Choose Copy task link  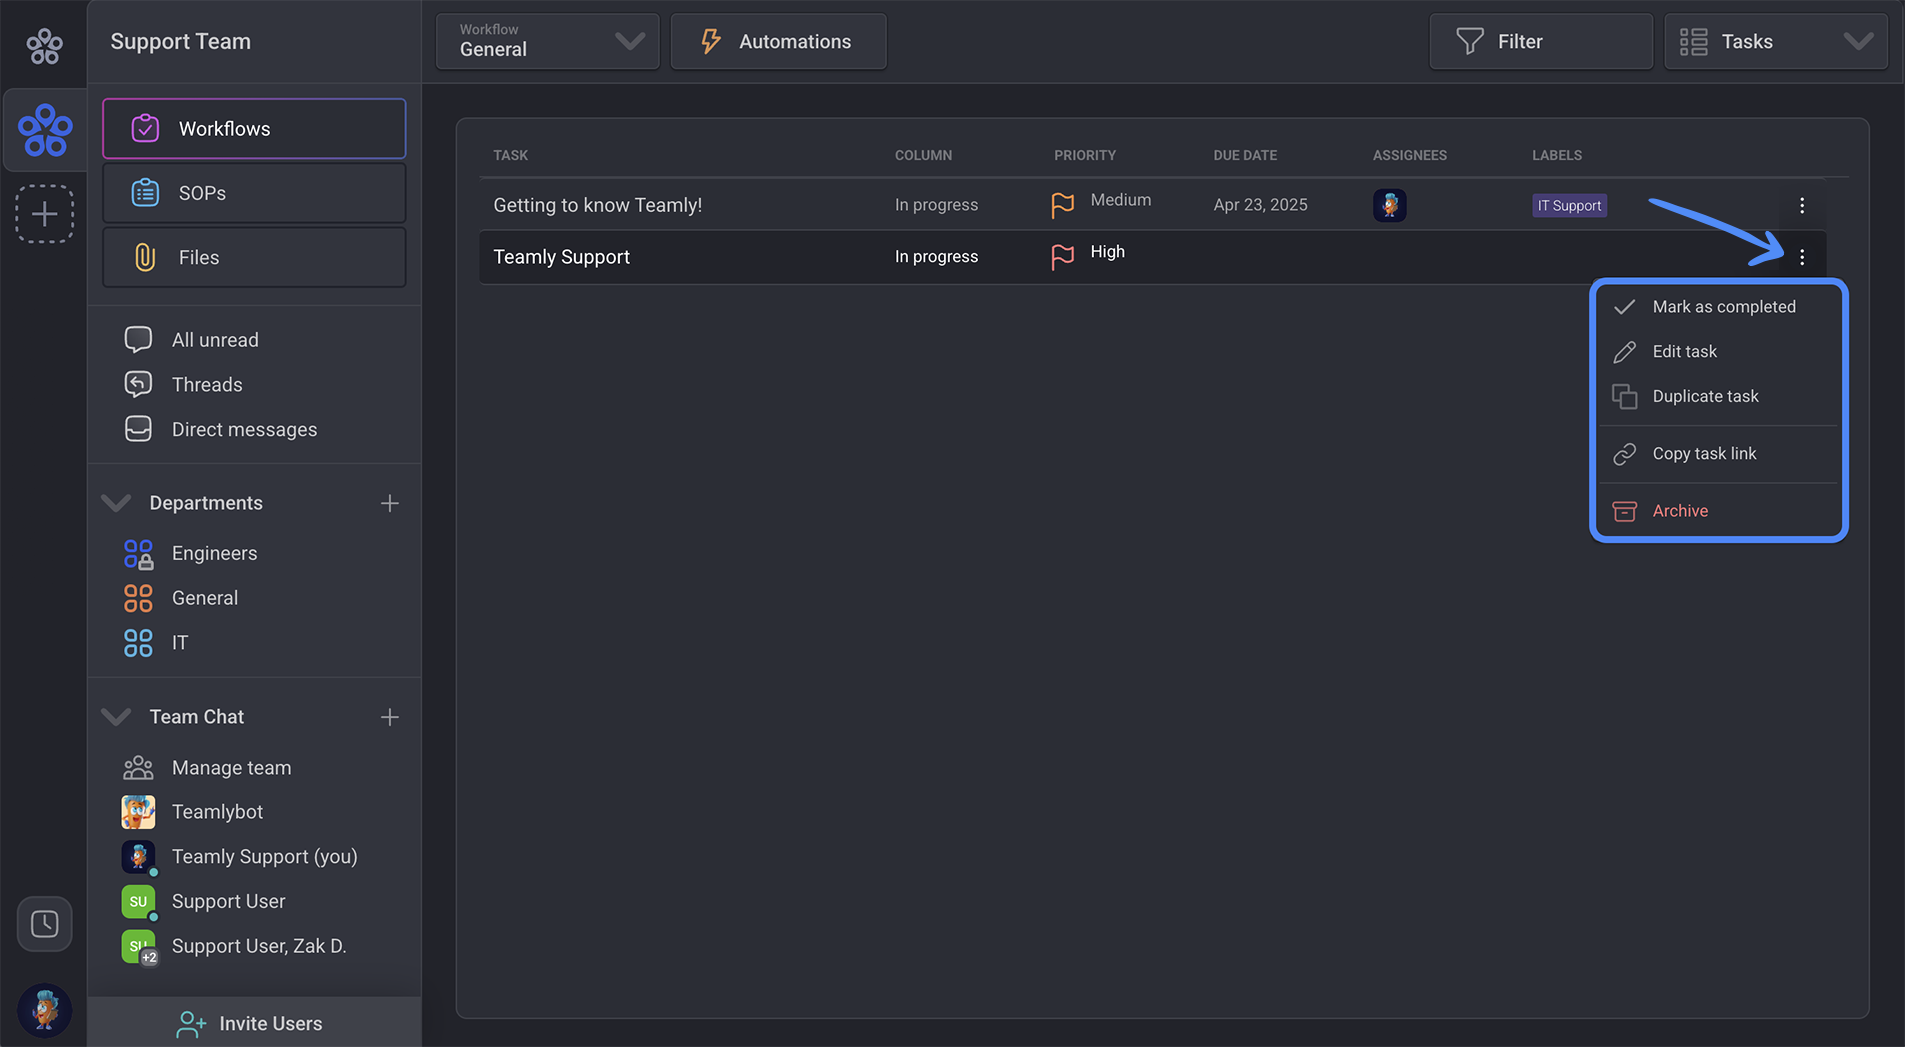[x=1718, y=454]
